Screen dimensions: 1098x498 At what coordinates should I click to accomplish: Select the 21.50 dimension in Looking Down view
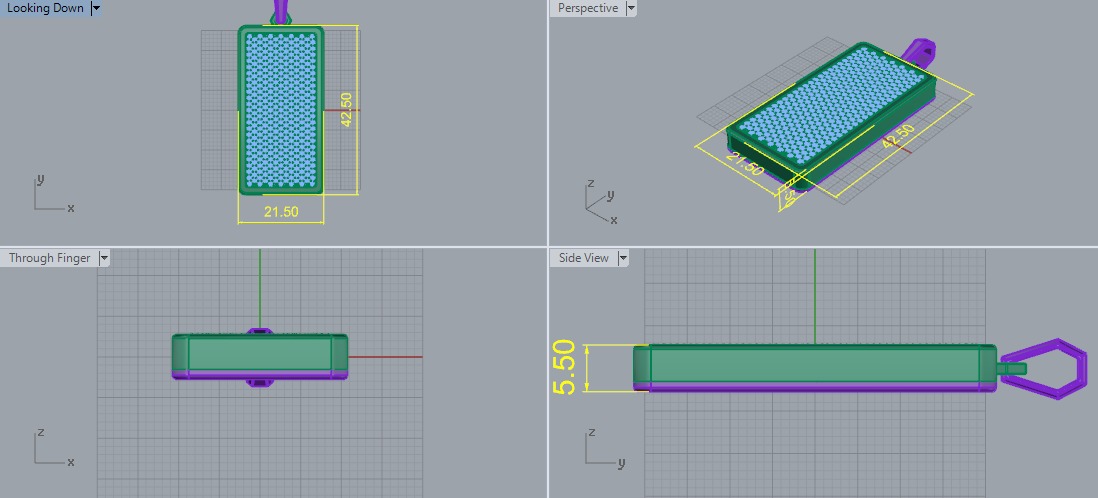[281, 212]
